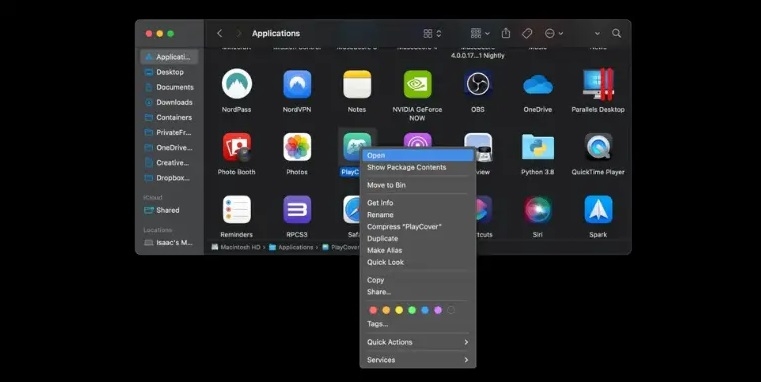Select the Notes app icon
This screenshot has width=761, height=382.
click(357, 84)
